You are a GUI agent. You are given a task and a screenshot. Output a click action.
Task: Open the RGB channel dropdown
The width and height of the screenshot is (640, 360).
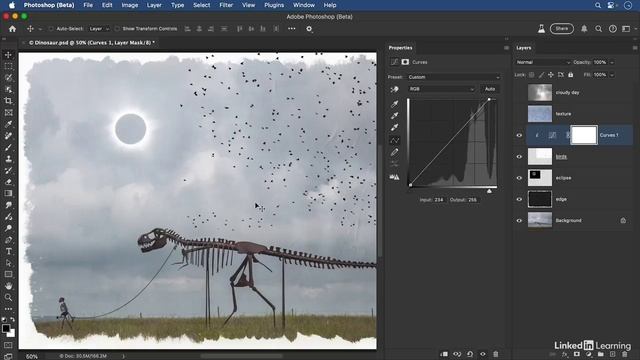tap(442, 89)
